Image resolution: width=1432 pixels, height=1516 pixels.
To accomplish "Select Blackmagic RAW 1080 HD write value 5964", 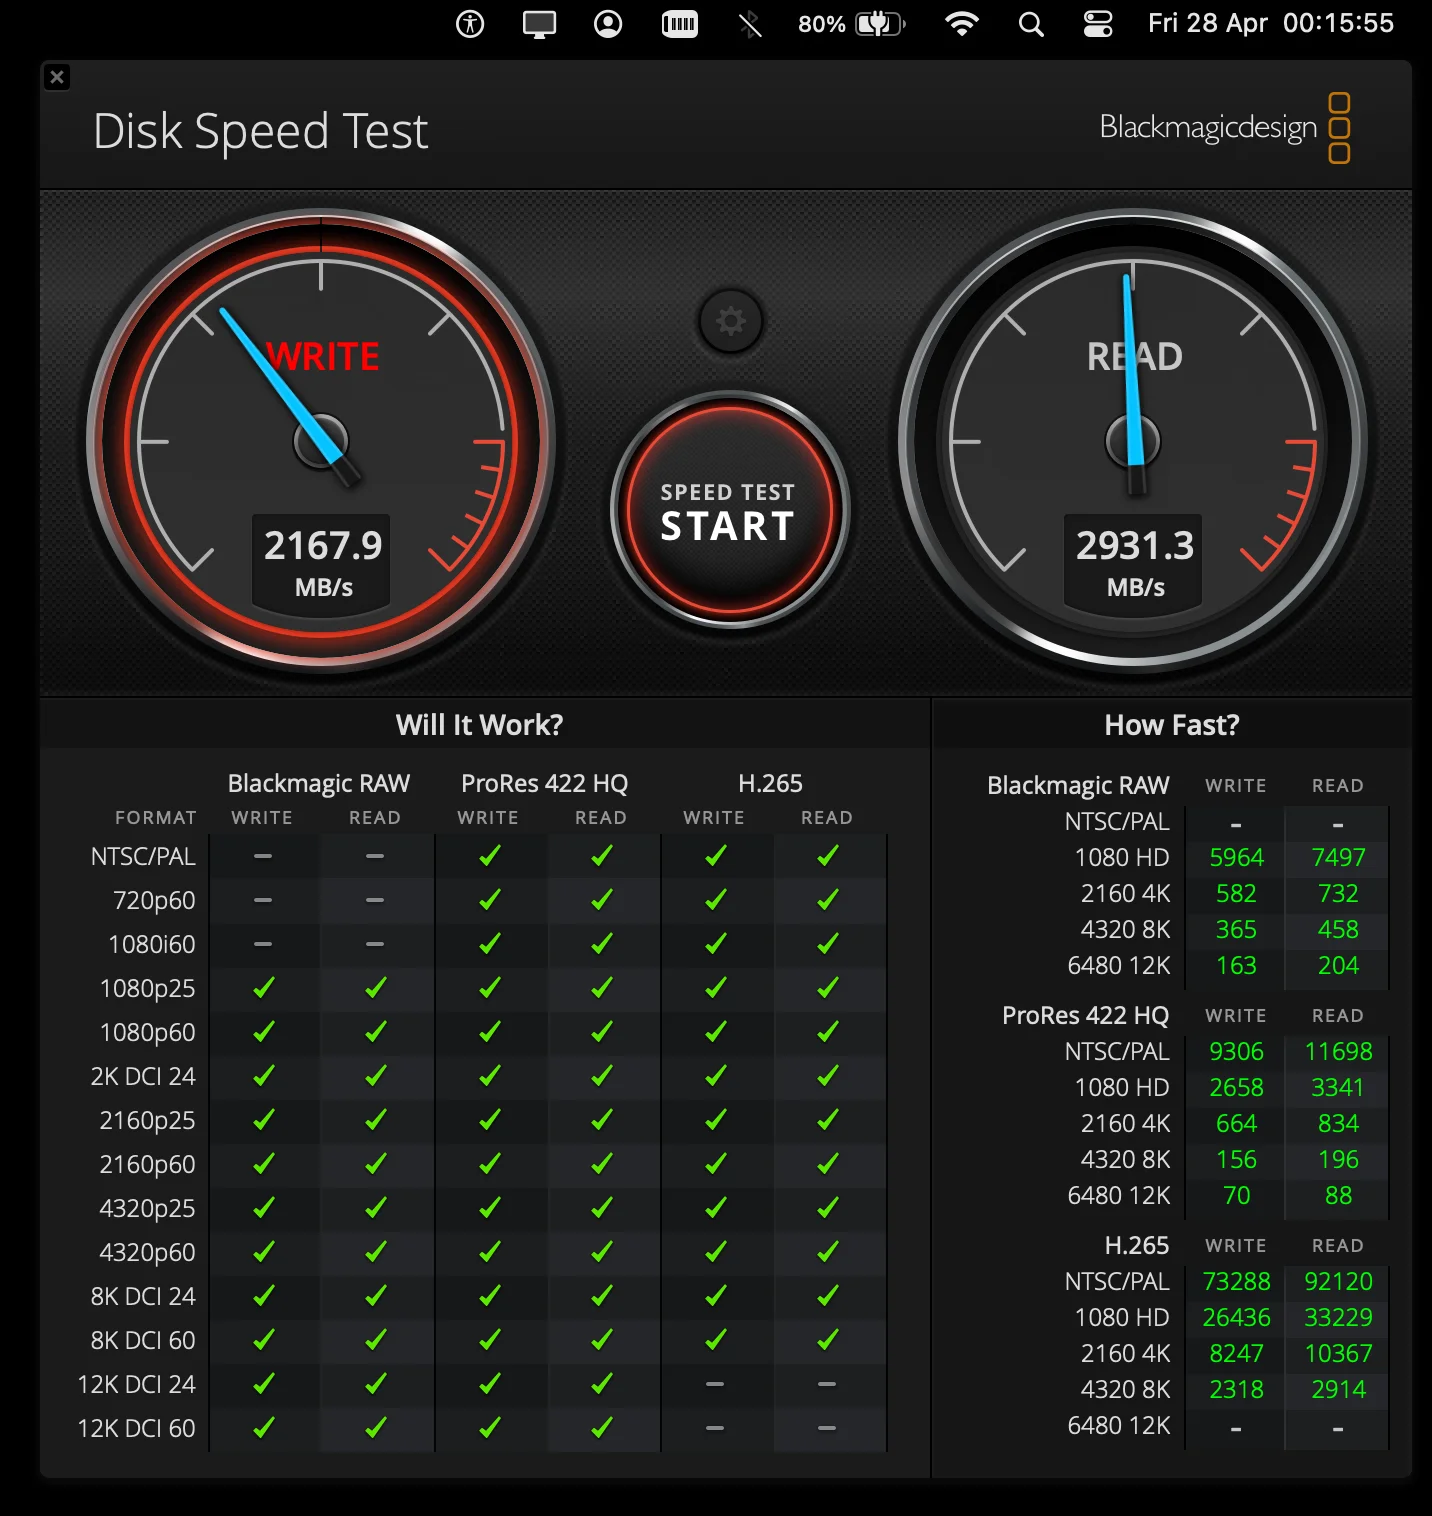I will 1237,858.
